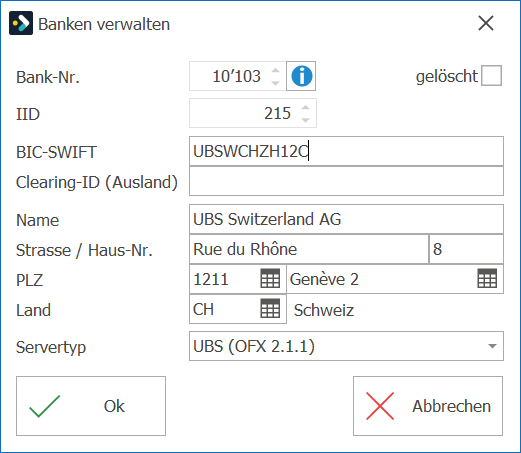Expand the Servertyp dropdown
The height and width of the screenshot is (453, 521).
pyautogui.click(x=492, y=346)
